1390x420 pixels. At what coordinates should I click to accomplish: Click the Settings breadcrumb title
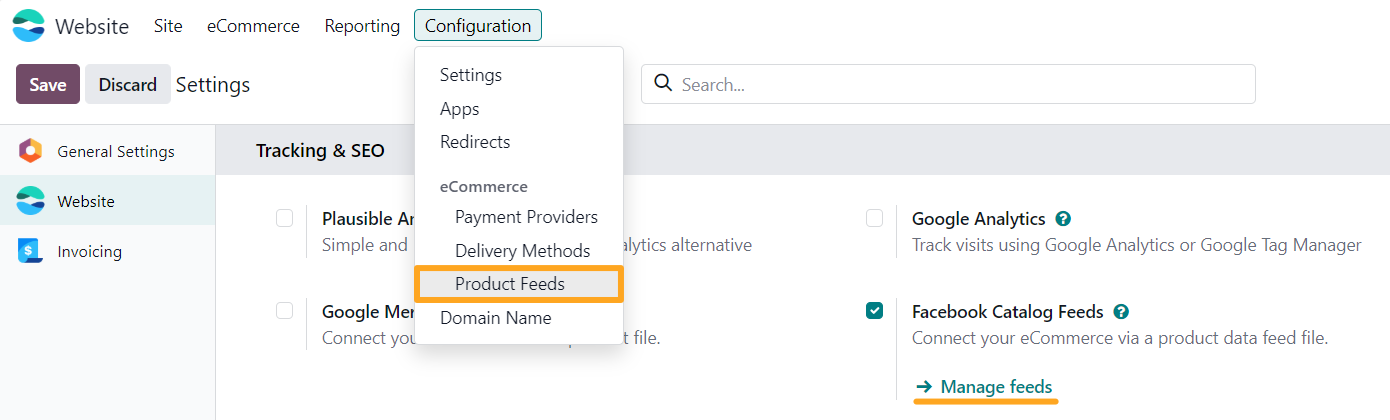tap(213, 85)
